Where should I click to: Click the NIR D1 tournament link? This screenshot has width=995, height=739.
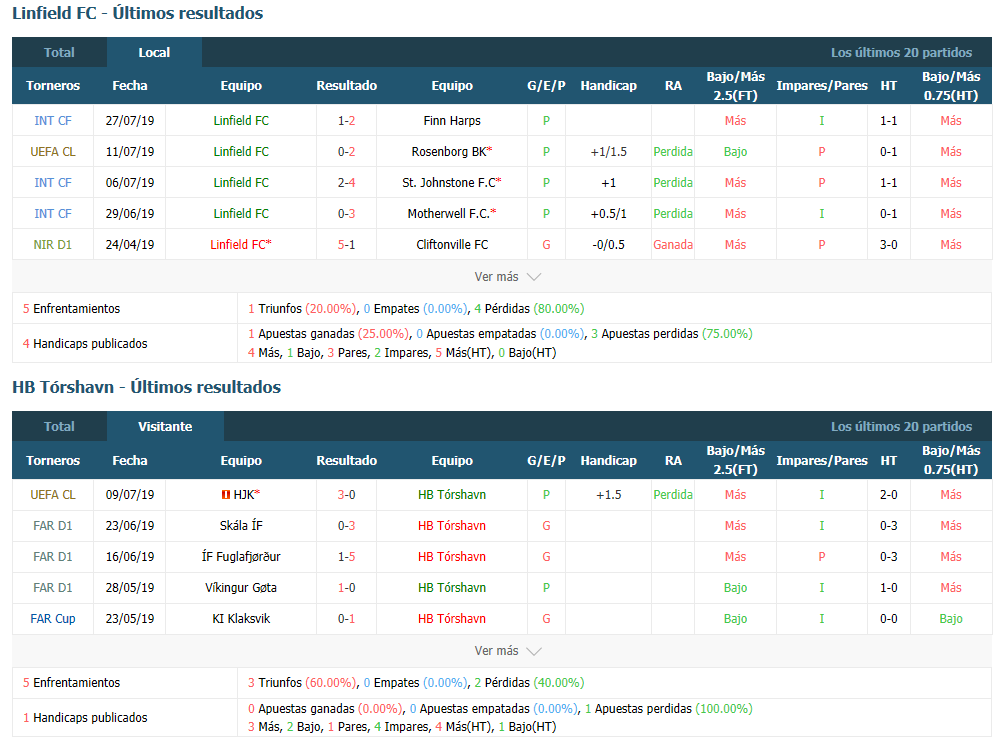53,245
